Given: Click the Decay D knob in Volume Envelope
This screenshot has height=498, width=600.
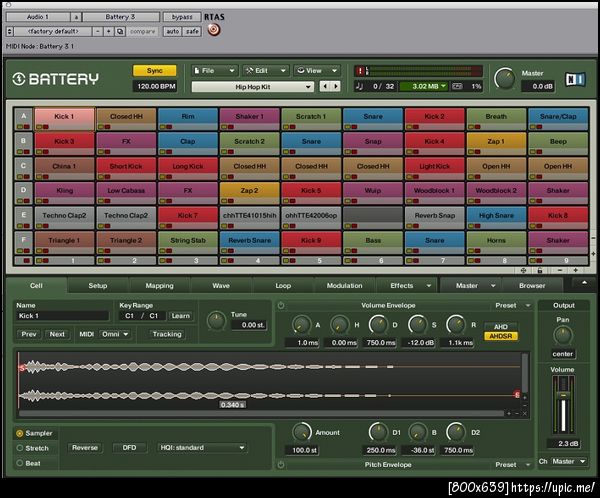Looking at the screenshot, I should [x=378, y=325].
